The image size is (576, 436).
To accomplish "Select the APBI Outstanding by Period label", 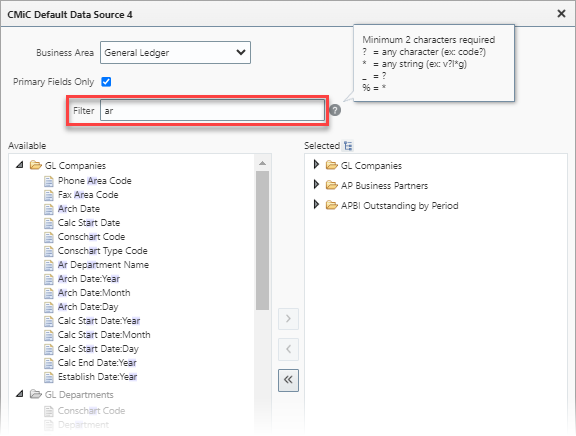I will (399, 206).
